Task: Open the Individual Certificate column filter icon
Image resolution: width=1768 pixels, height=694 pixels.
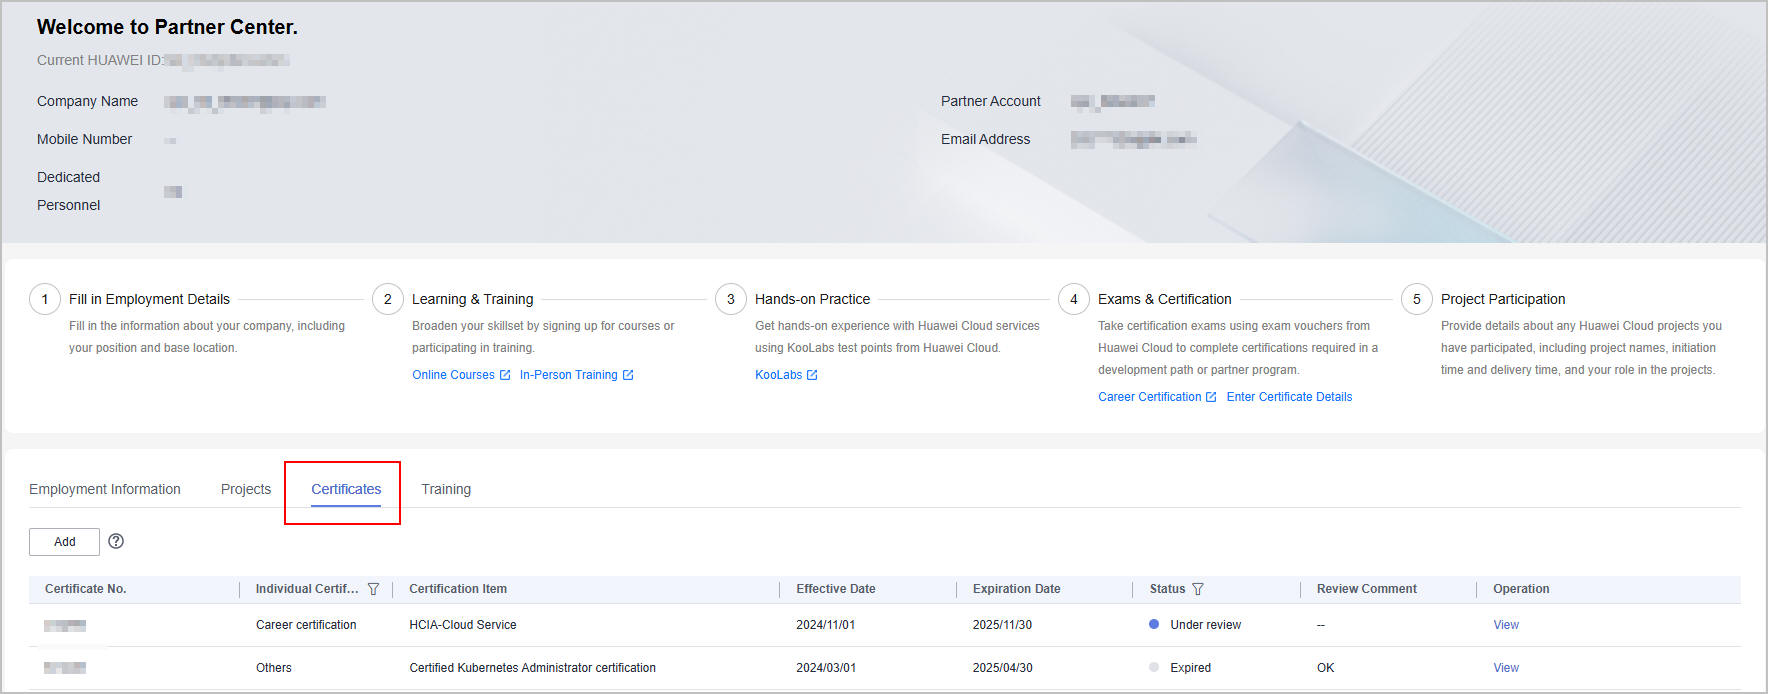Action: coord(373,589)
